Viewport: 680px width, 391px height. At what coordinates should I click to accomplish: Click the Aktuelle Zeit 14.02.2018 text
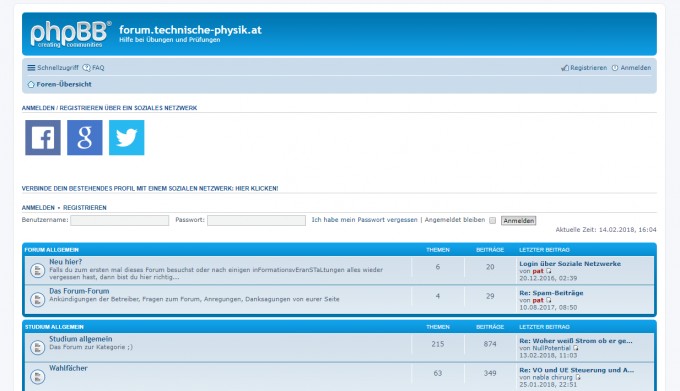click(x=606, y=230)
